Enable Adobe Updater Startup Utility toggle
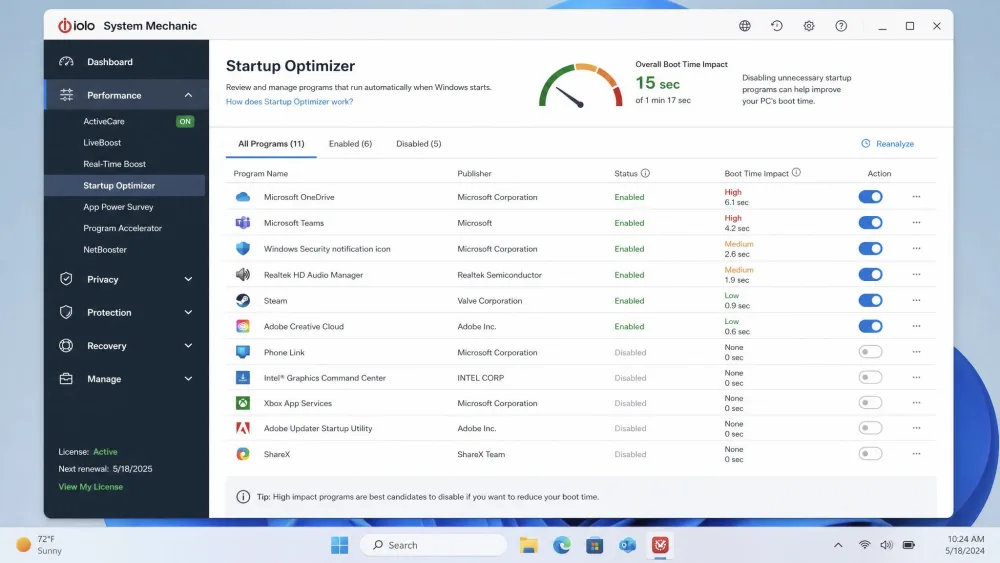The image size is (1000, 563). click(x=871, y=428)
